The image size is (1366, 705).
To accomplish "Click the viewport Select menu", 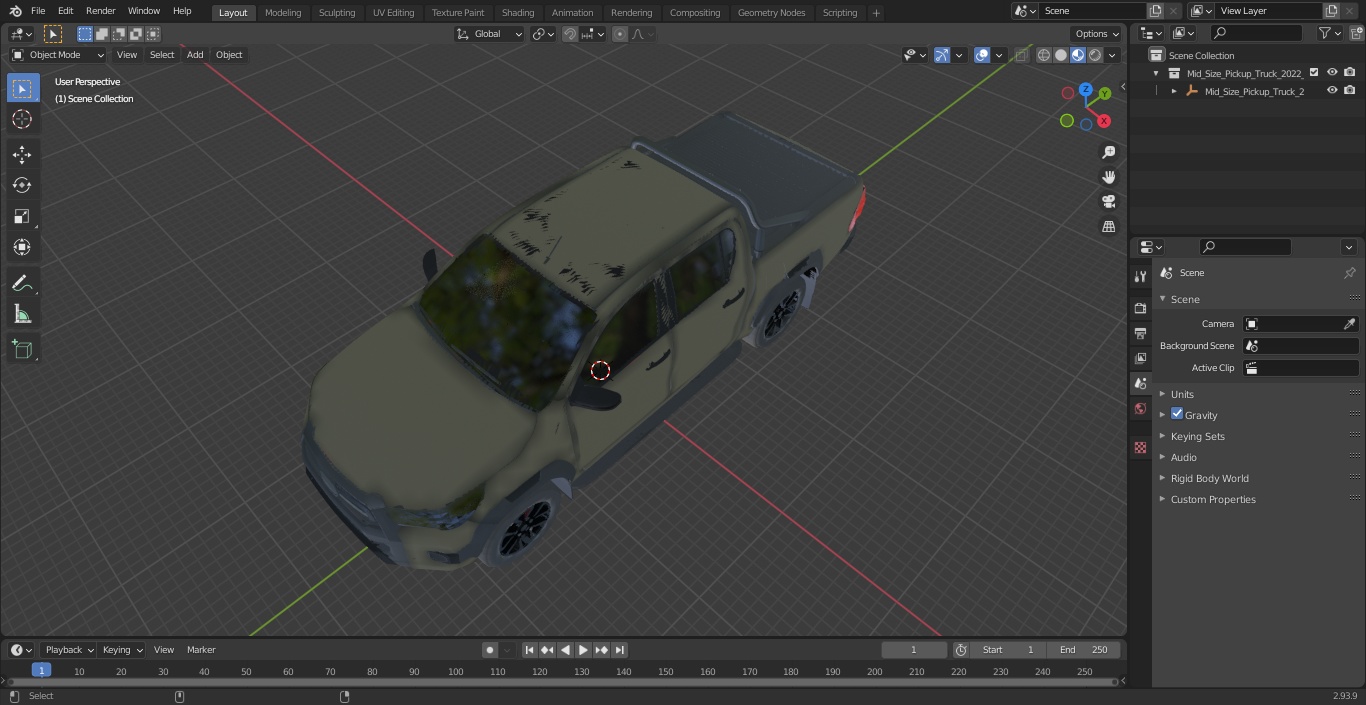I will point(162,55).
